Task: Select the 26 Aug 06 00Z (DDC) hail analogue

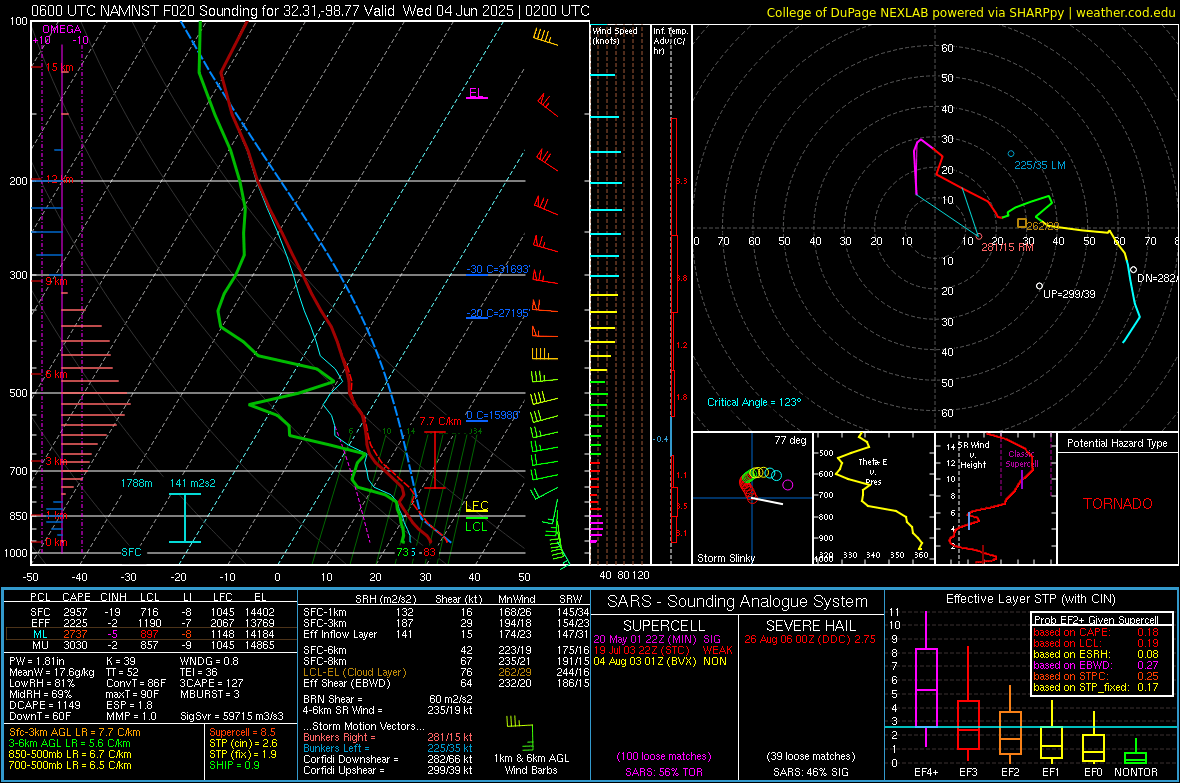Action: point(810,639)
